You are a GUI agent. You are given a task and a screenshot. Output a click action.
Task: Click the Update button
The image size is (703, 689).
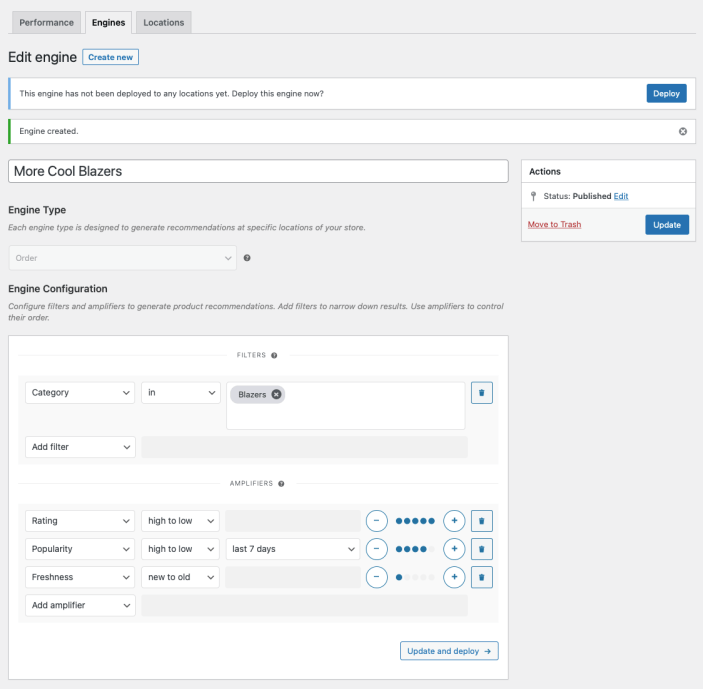(x=667, y=225)
